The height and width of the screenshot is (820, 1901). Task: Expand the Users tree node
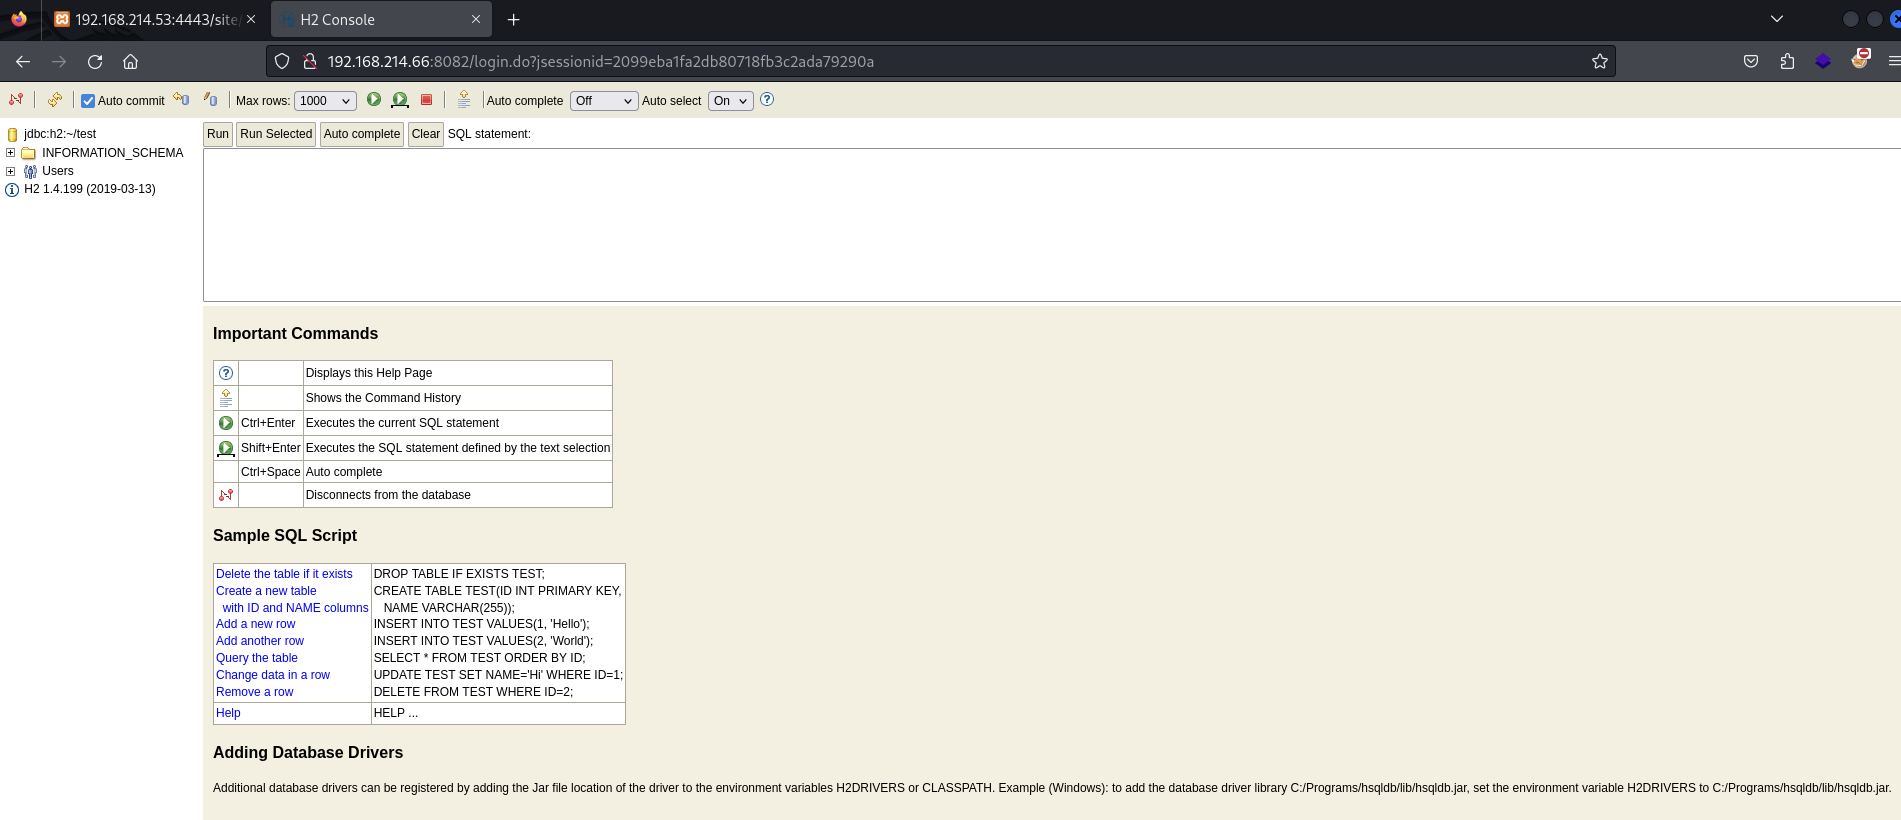[x=10, y=171]
